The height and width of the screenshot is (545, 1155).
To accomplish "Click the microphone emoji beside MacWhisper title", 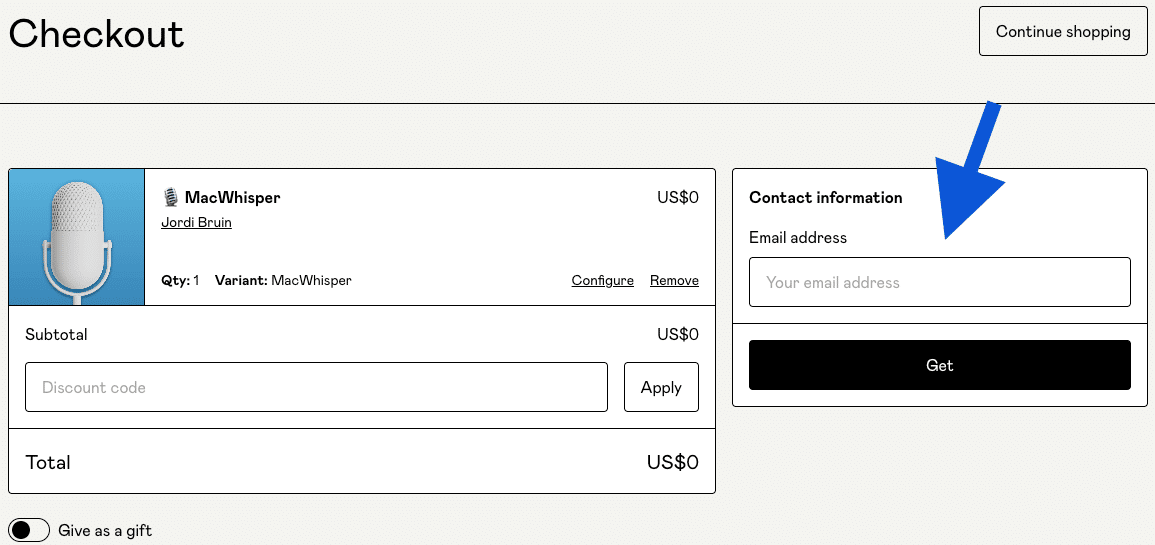I will point(170,198).
